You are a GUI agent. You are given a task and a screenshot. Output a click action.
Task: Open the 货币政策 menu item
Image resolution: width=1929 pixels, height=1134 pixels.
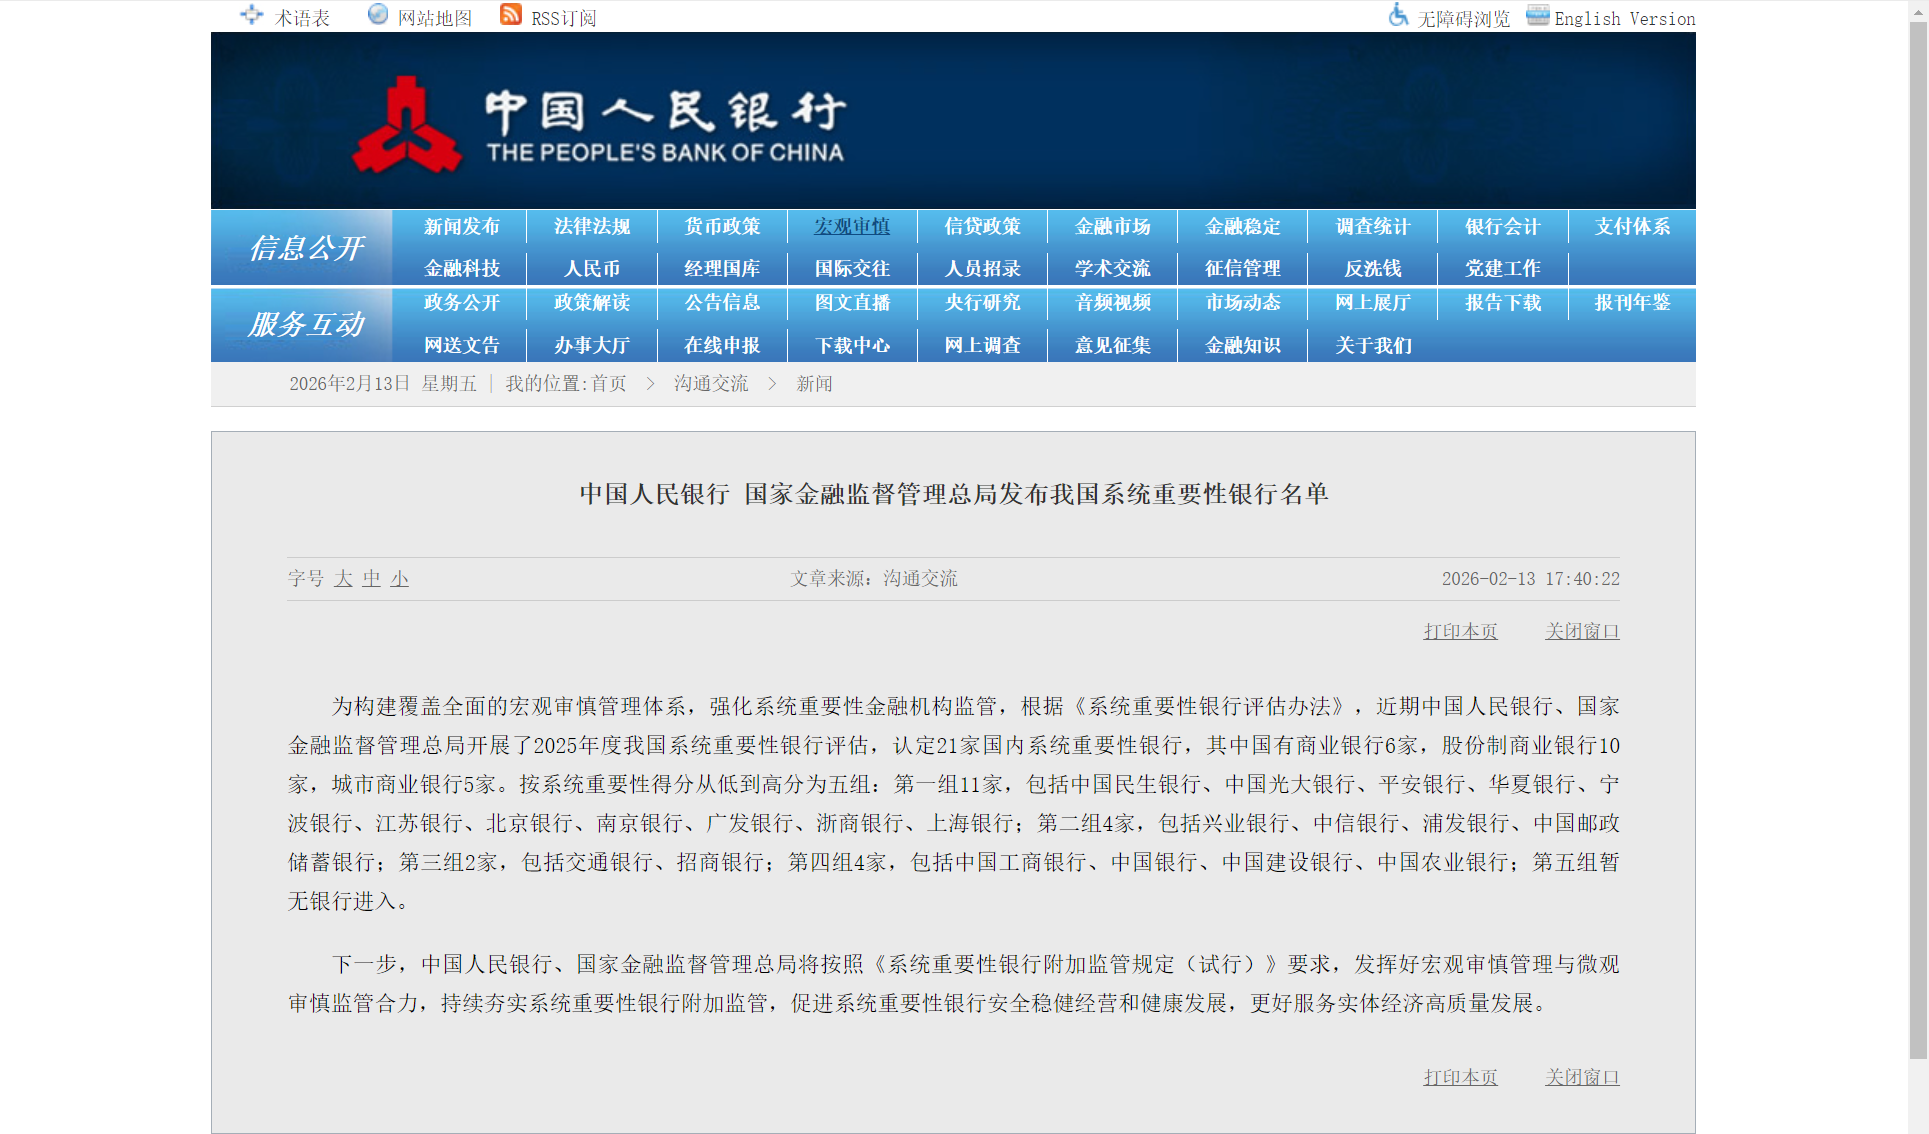click(x=722, y=227)
